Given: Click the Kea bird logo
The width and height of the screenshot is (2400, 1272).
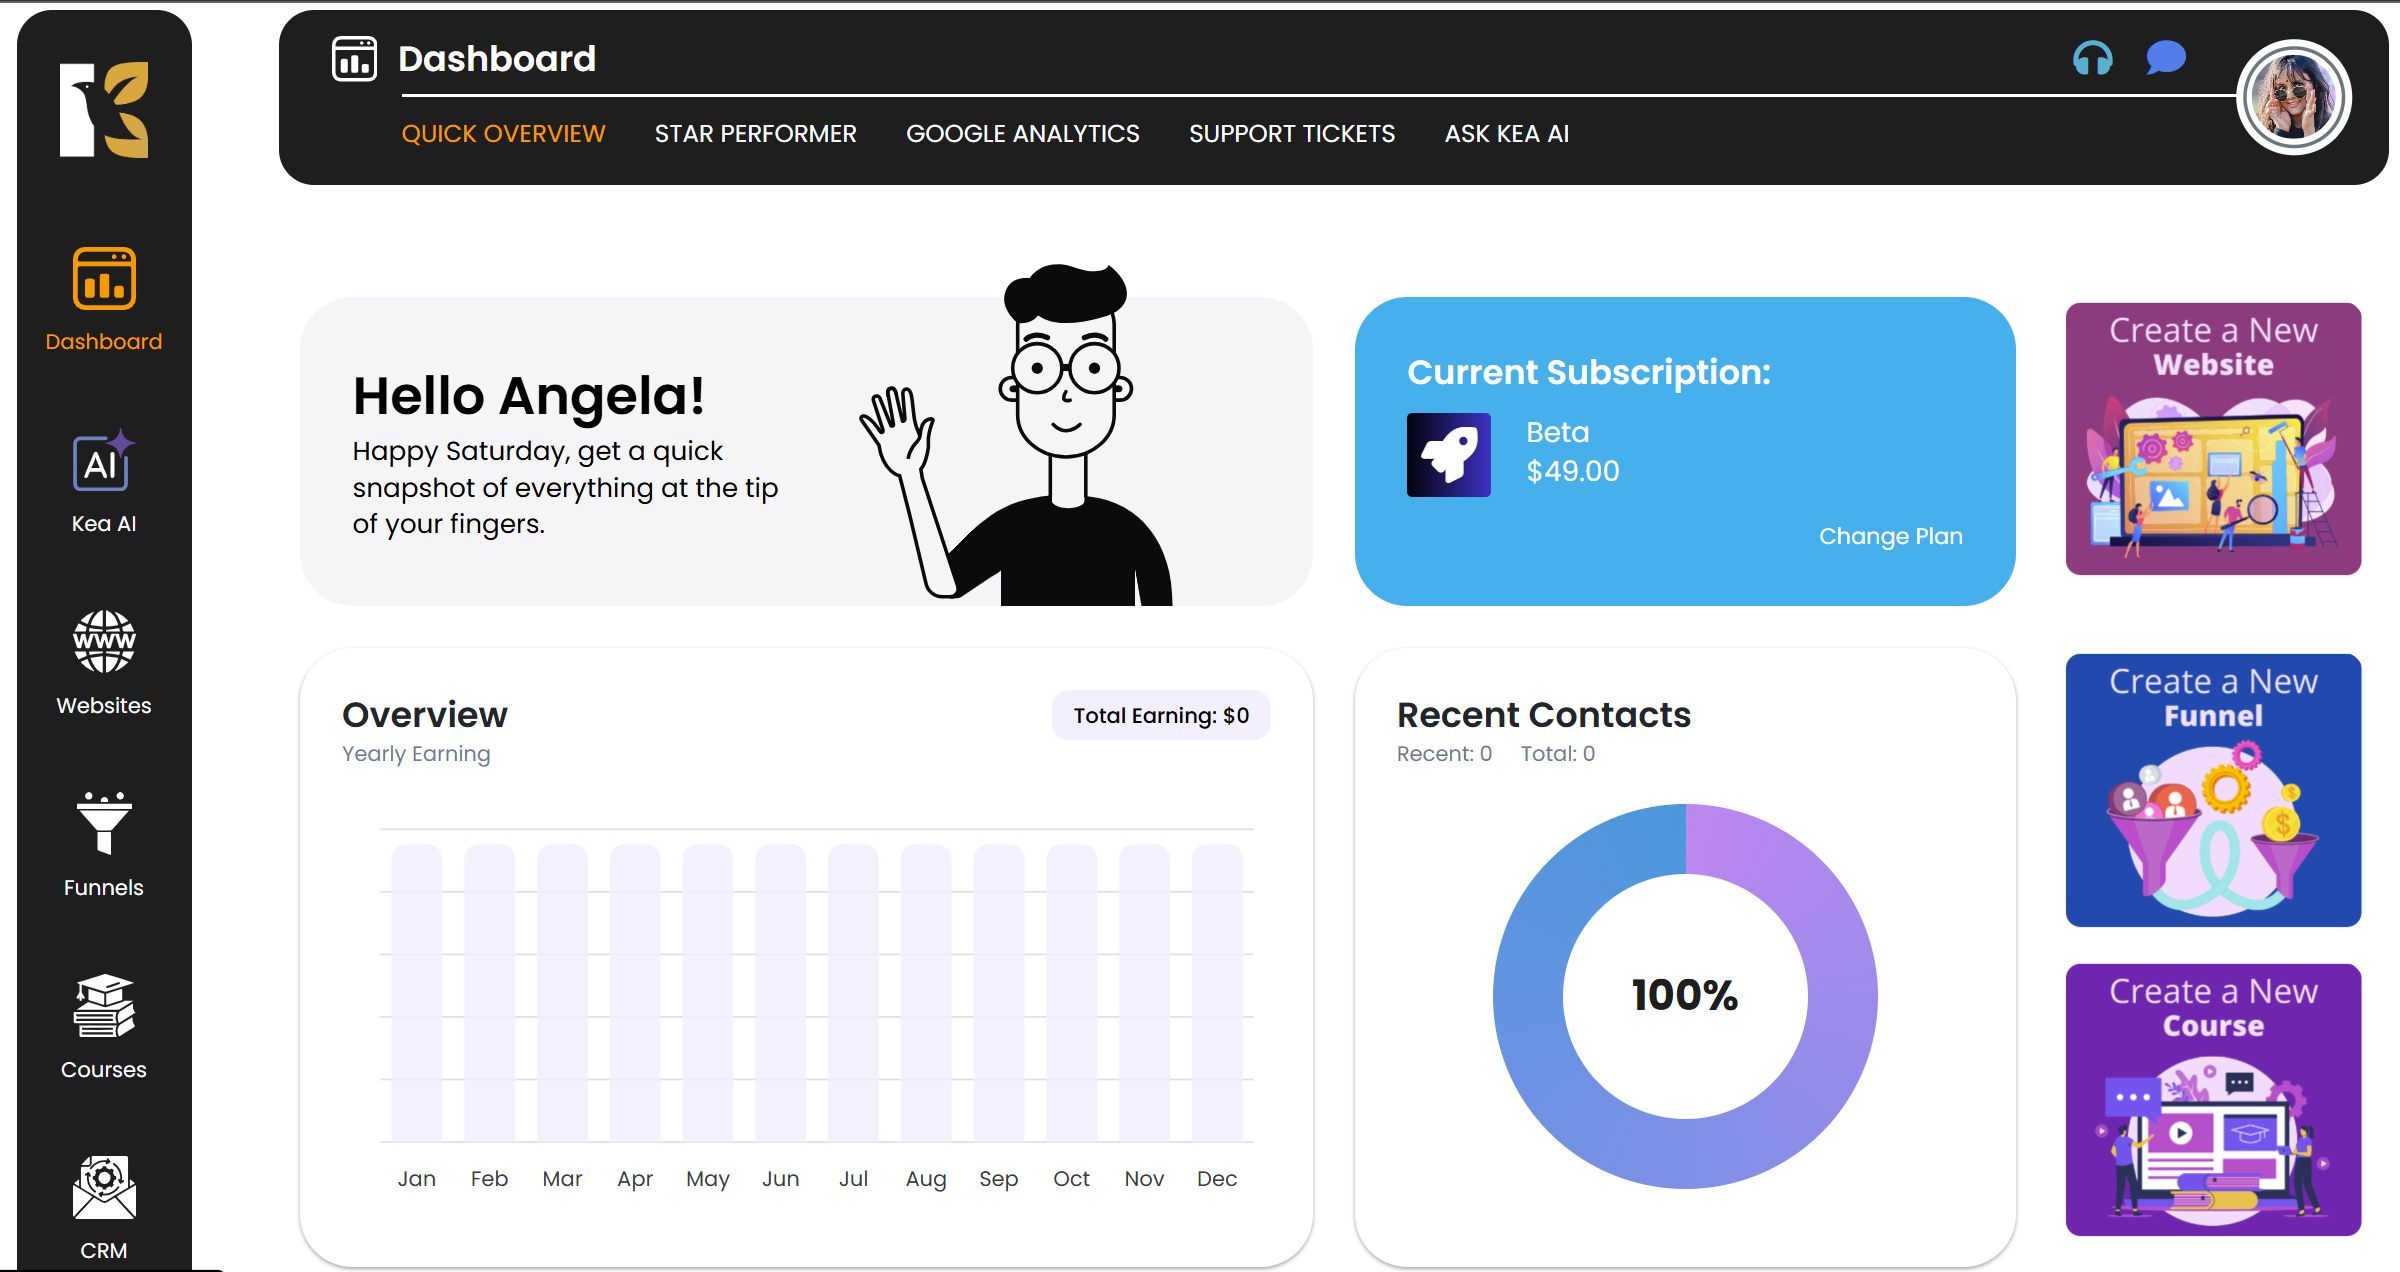Looking at the screenshot, I should point(104,110).
